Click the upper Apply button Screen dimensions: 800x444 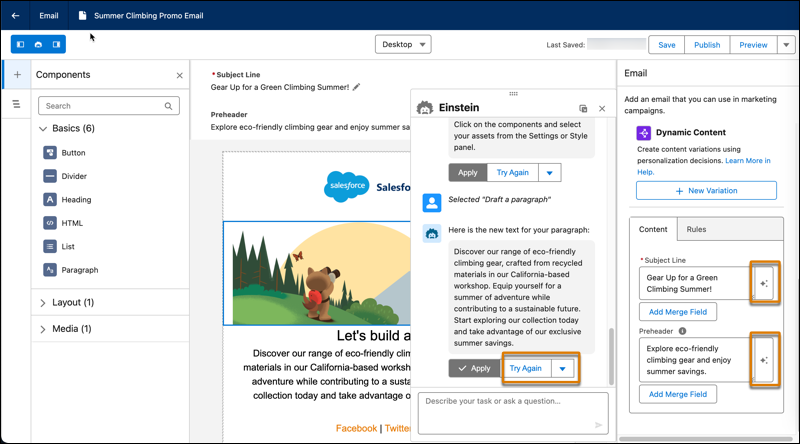467,172
